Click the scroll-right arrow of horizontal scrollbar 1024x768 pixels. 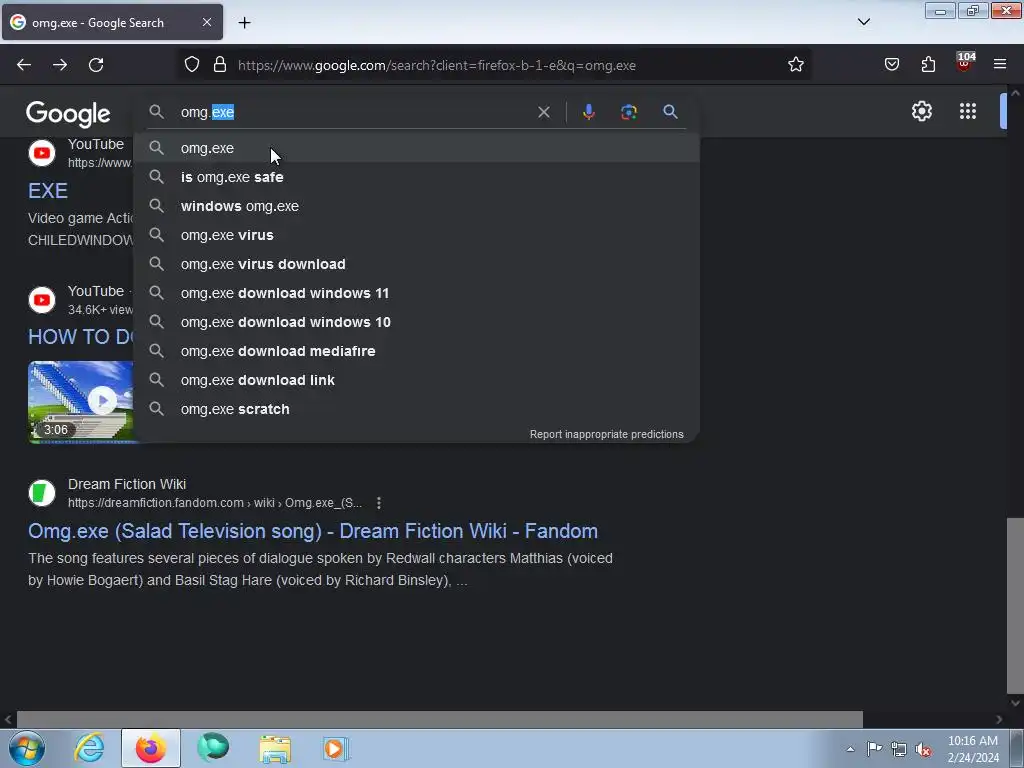tap(999, 720)
